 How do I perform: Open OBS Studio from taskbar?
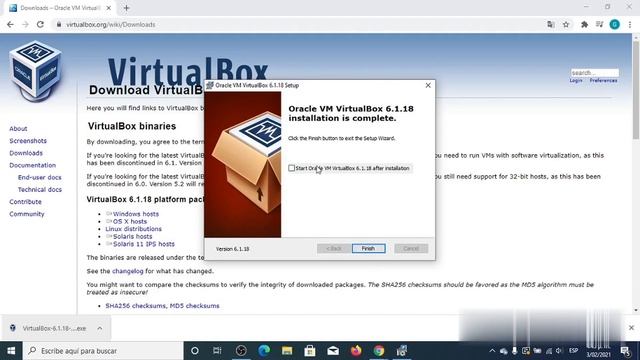(241, 351)
